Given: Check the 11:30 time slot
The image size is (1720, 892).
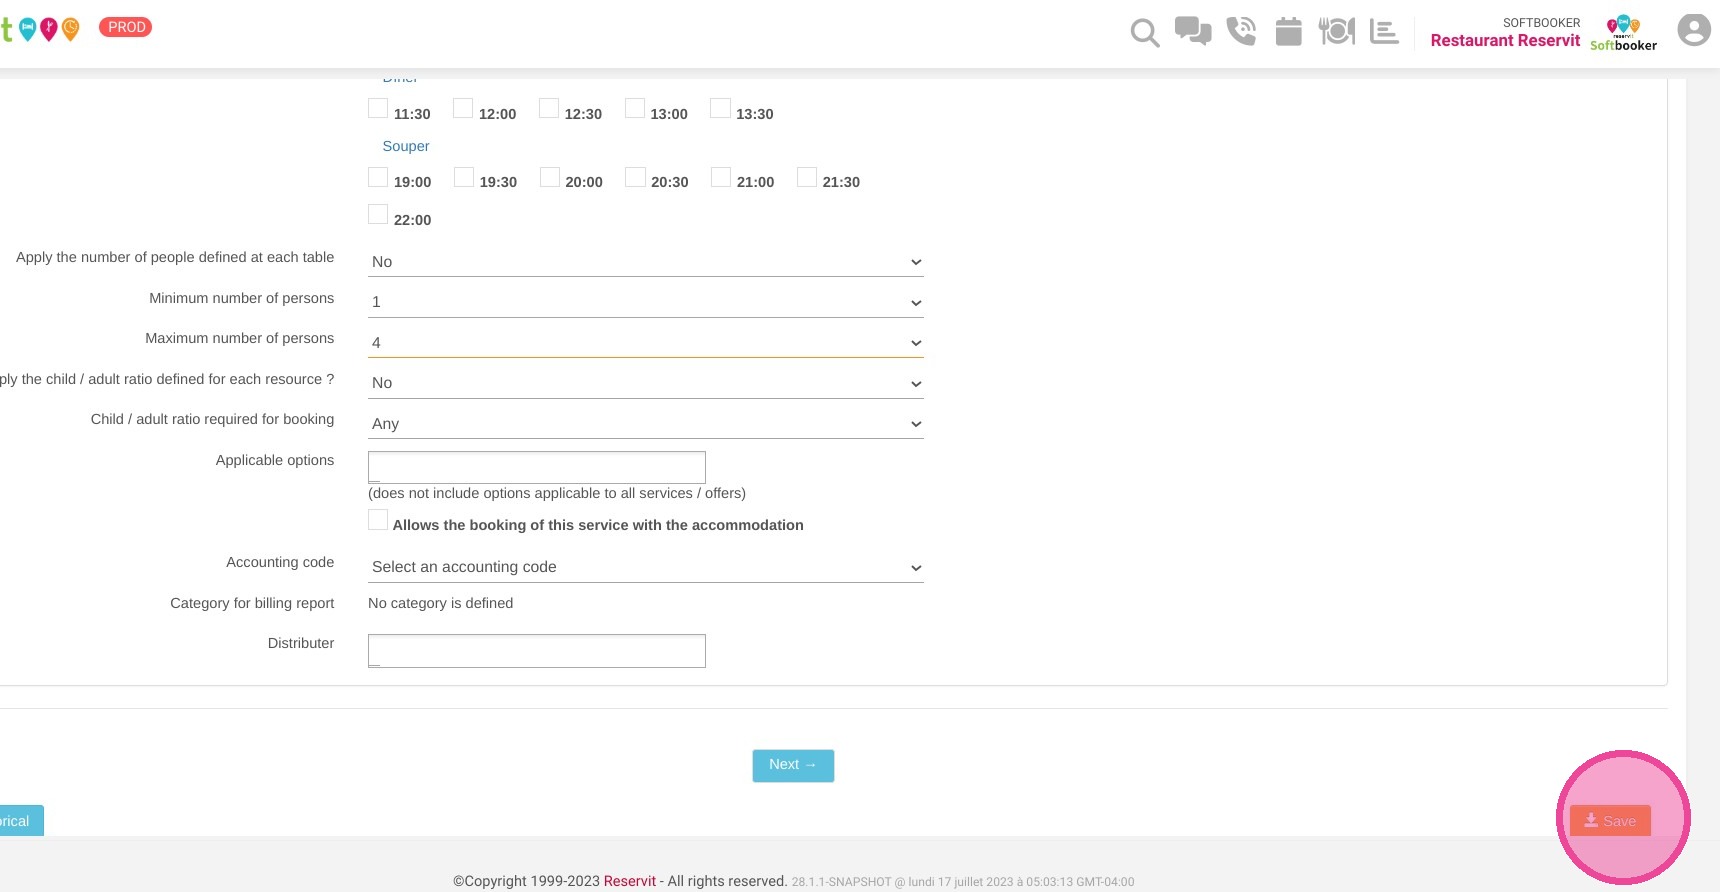Looking at the screenshot, I should point(378,108).
